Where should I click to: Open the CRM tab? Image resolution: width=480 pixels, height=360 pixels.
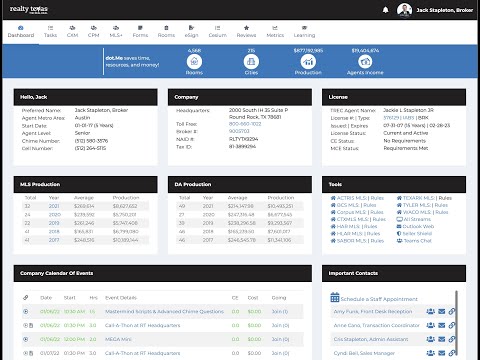coord(72,32)
